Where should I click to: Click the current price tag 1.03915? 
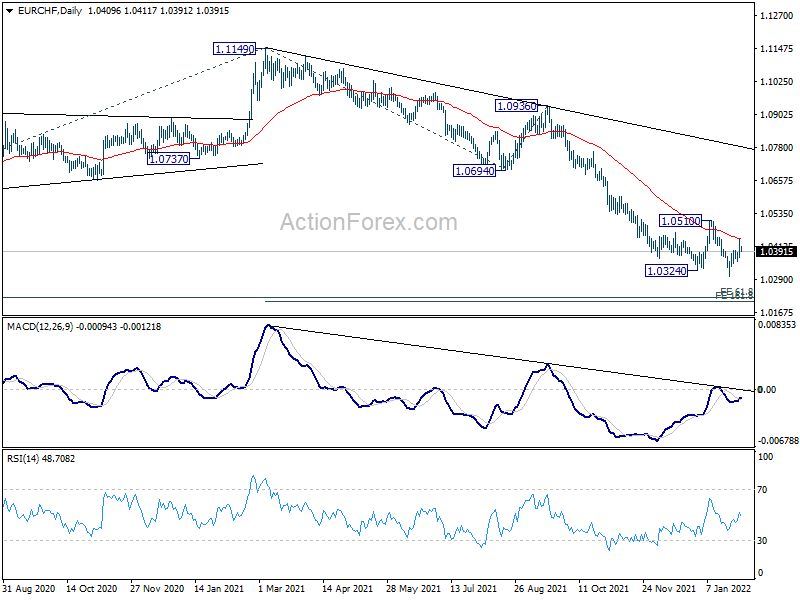coord(777,251)
